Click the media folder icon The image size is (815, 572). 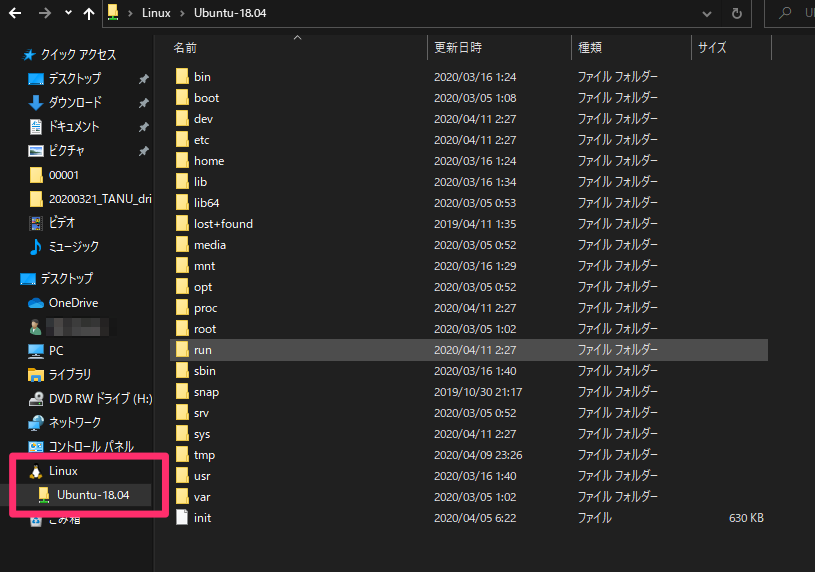pyautogui.click(x=182, y=244)
